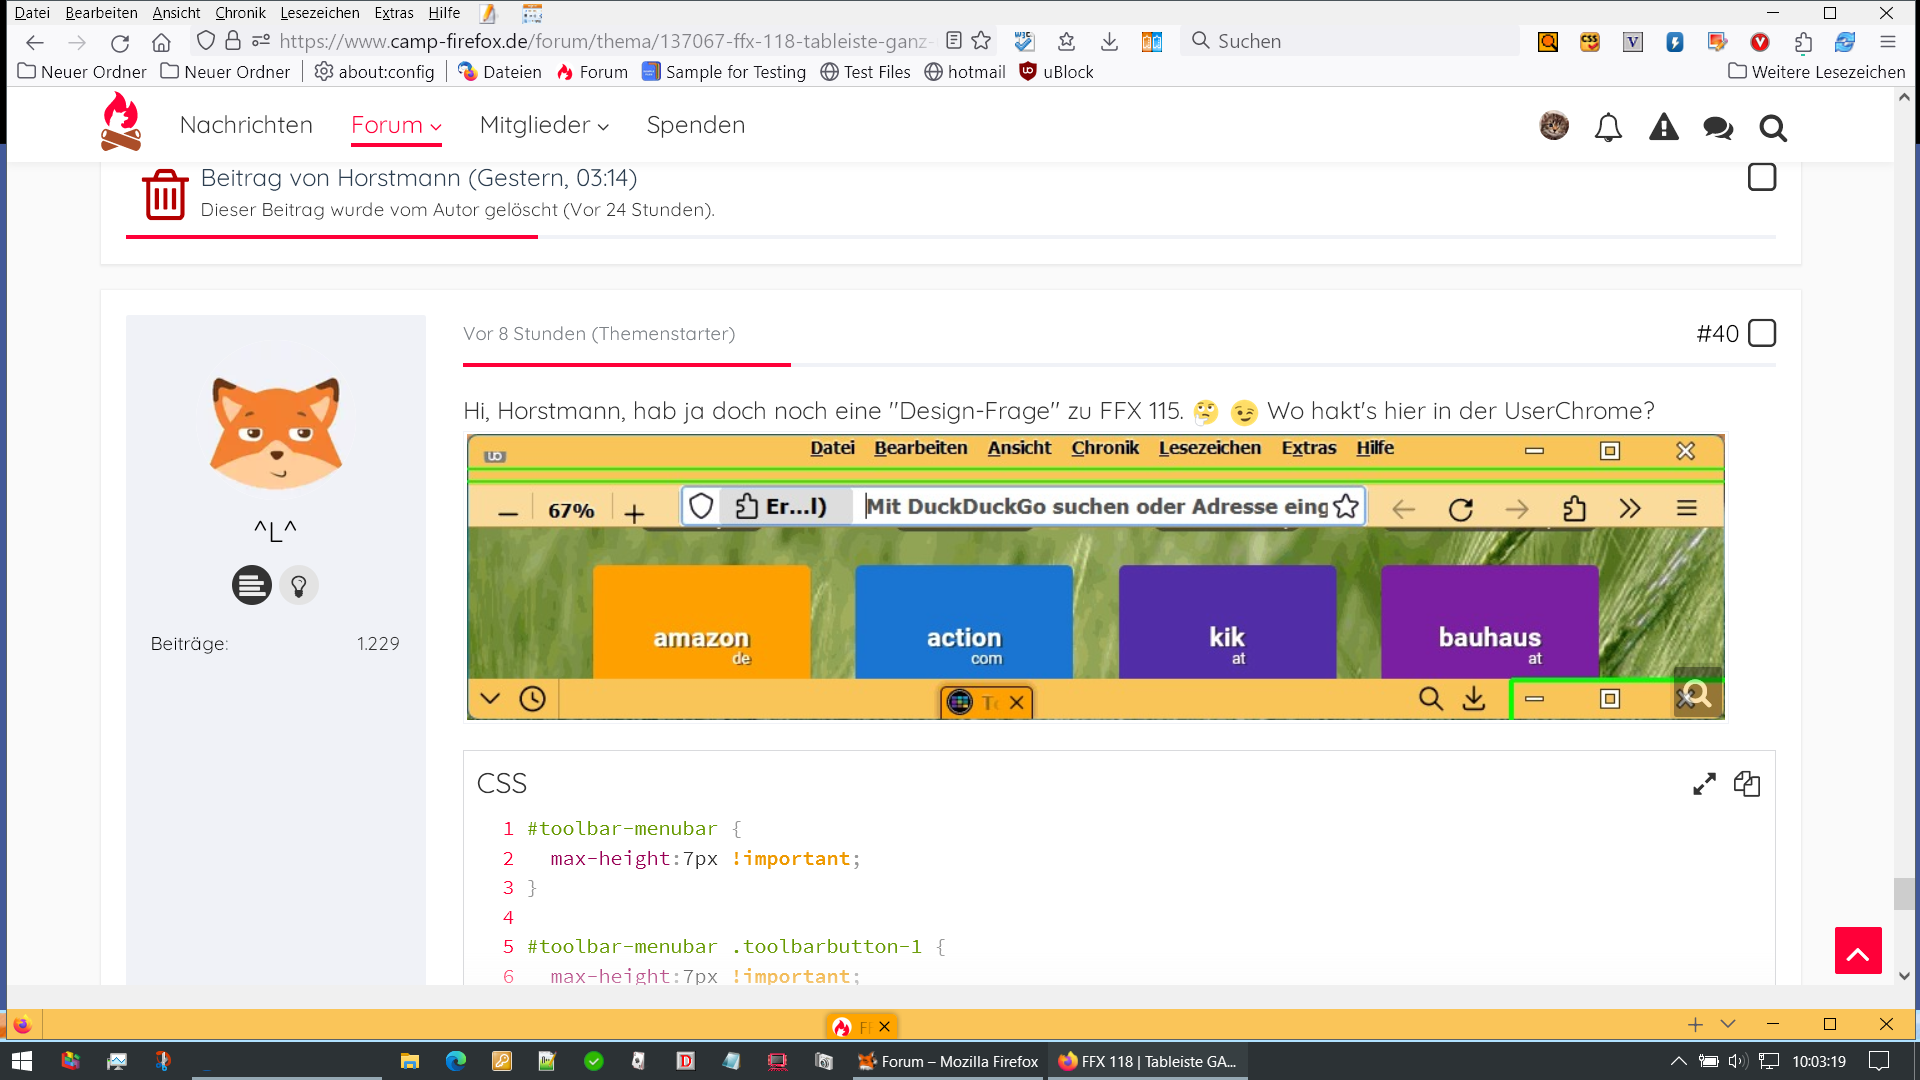
Task: Open the Extras menu
Action: pyautogui.click(x=393, y=13)
